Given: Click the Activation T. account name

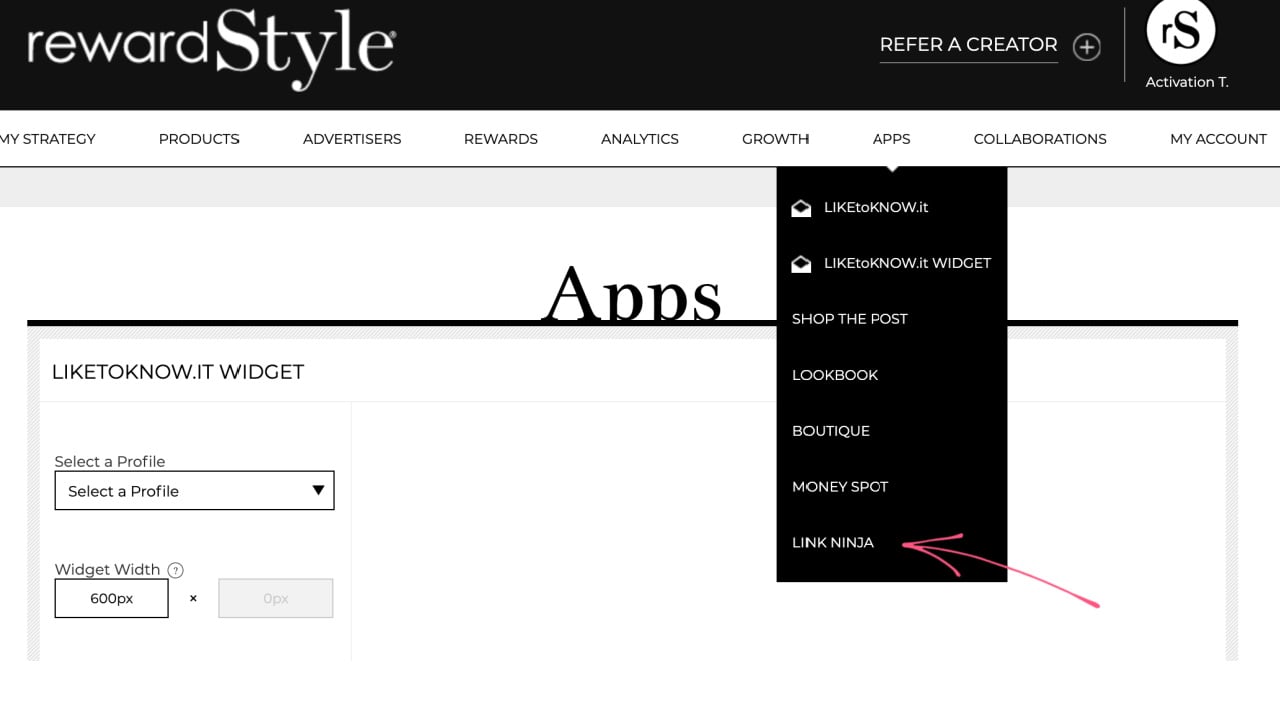Looking at the screenshot, I should coord(1187,82).
